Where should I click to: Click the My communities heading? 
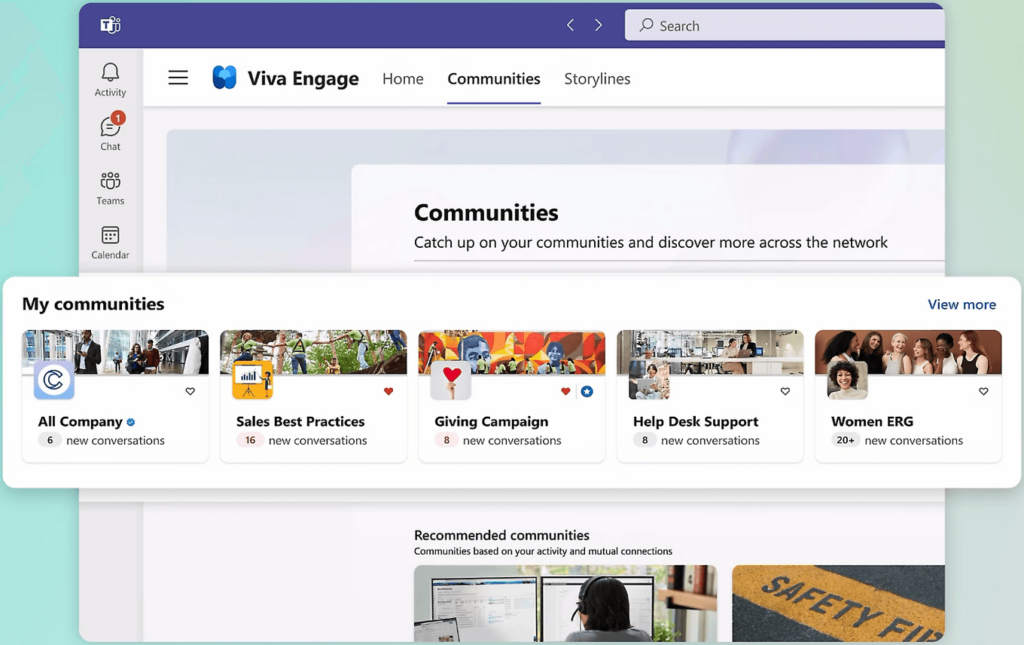pyautogui.click(x=93, y=304)
